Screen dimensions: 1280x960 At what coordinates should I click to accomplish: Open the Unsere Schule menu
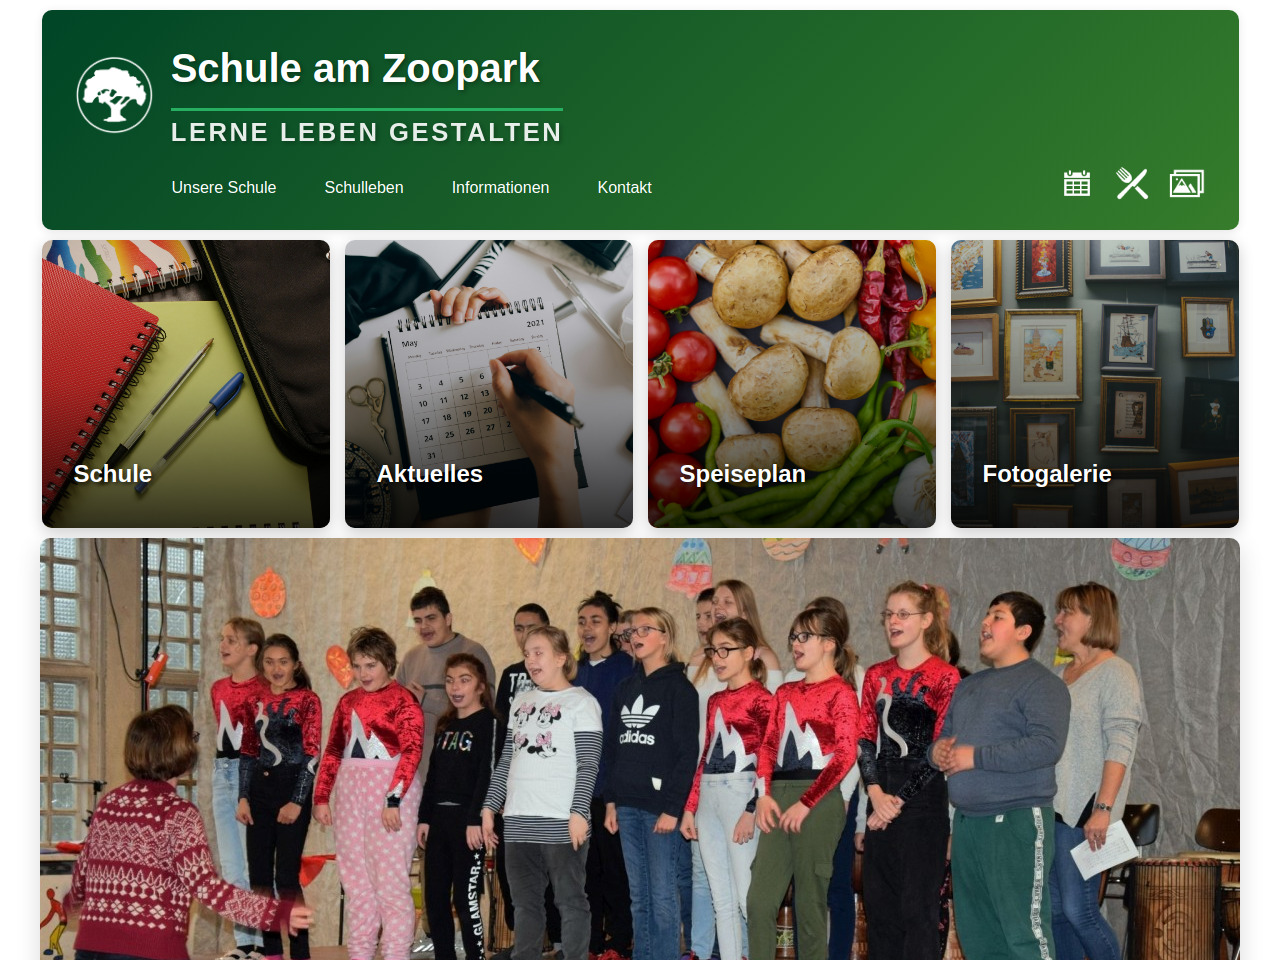point(224,187)
